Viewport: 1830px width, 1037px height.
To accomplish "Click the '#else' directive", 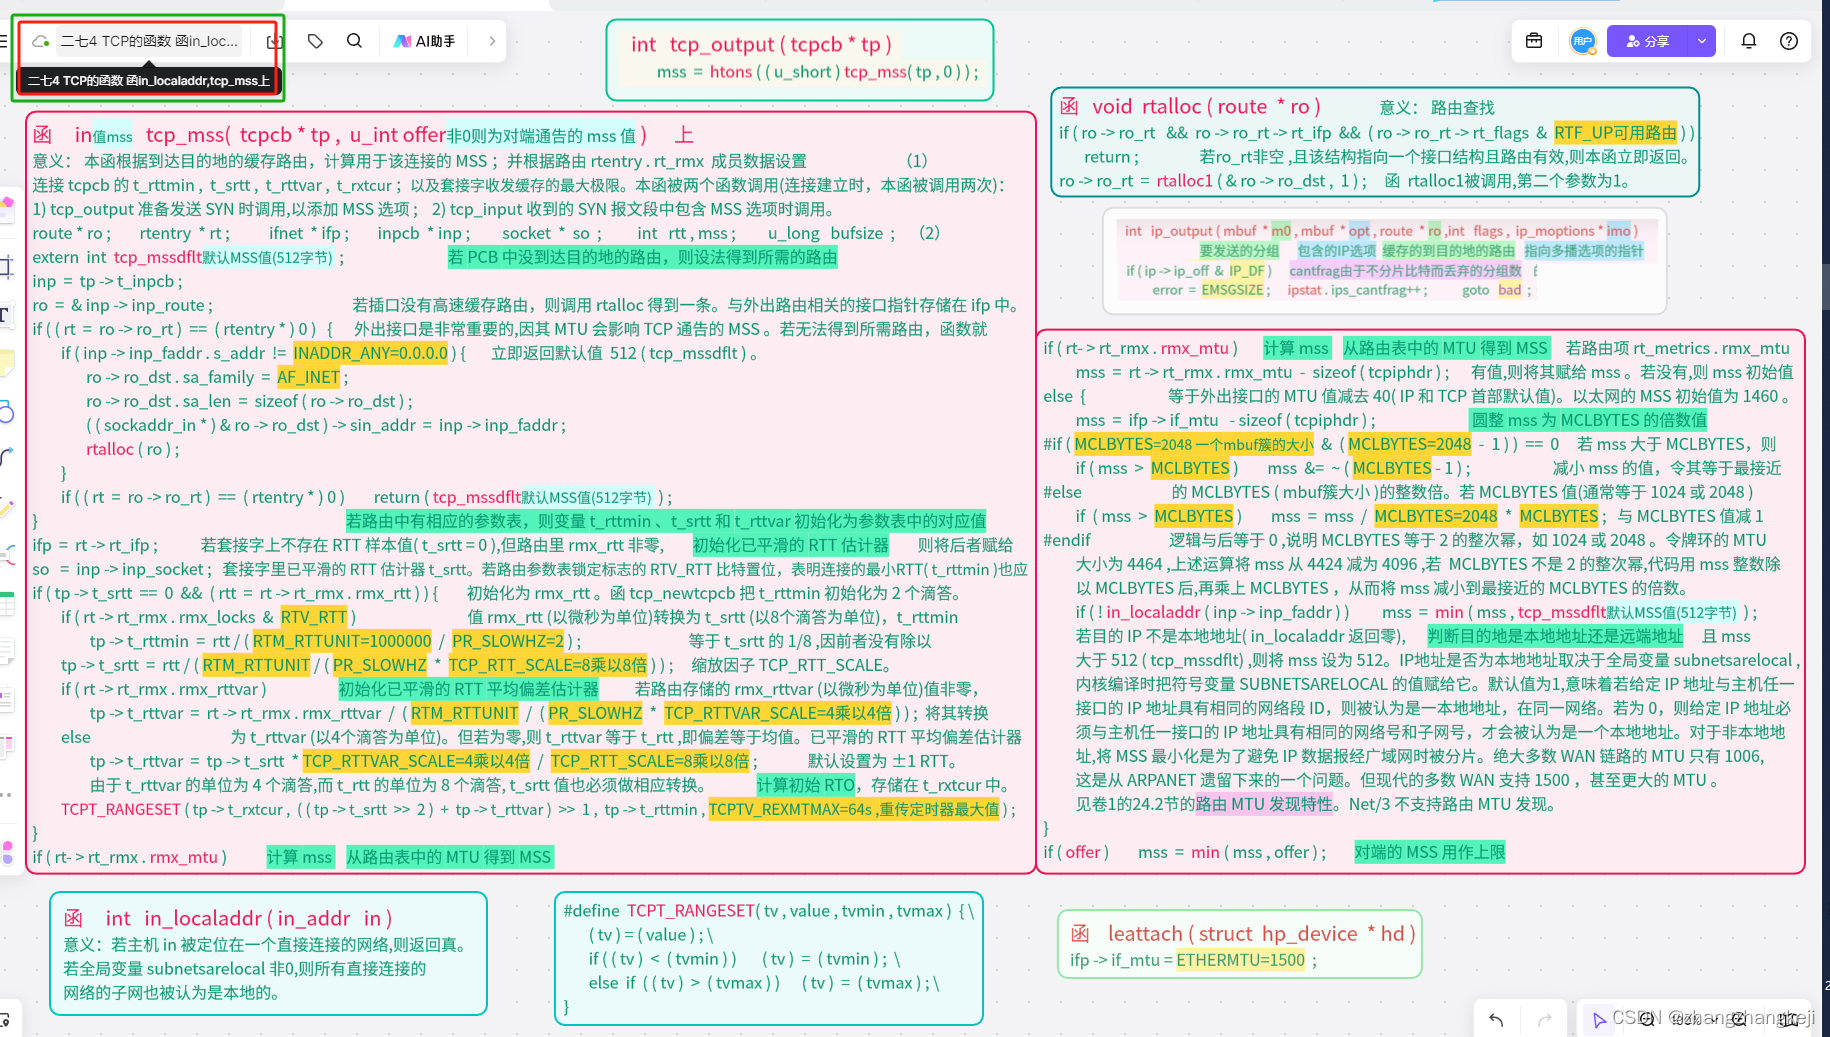I will pos(1062,492).
